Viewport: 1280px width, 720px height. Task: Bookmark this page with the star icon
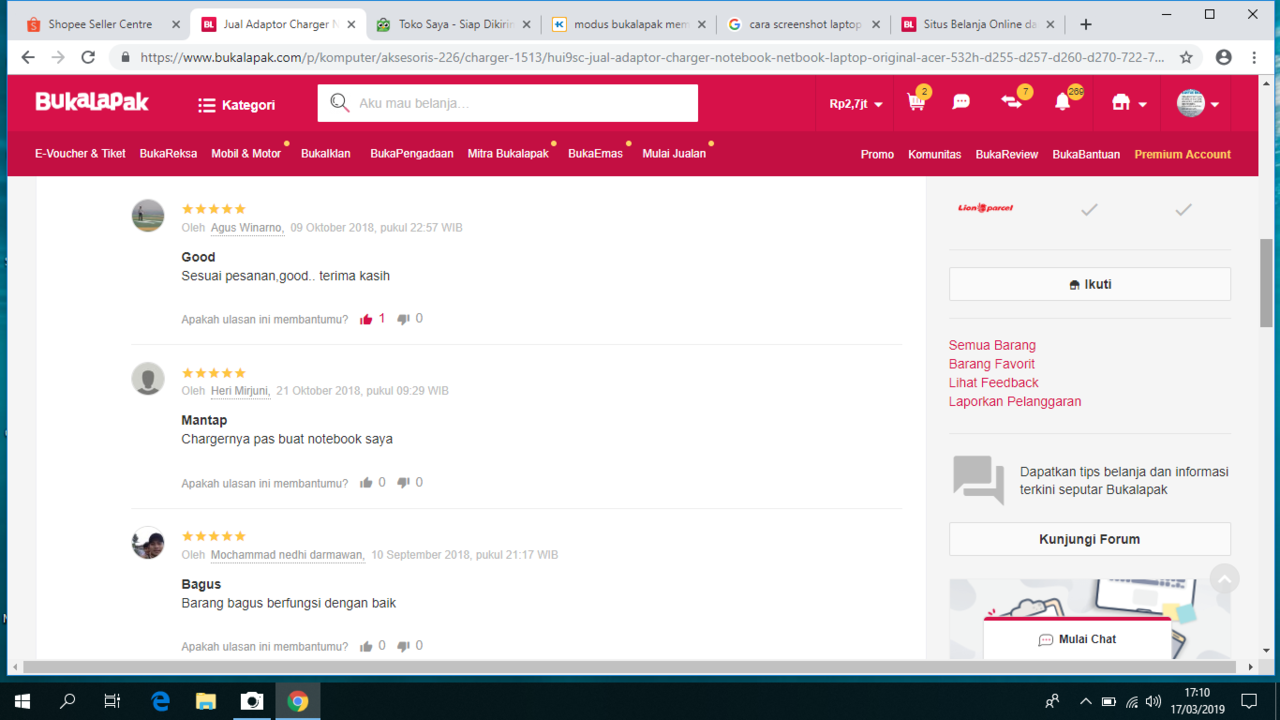pos(1186,57)
